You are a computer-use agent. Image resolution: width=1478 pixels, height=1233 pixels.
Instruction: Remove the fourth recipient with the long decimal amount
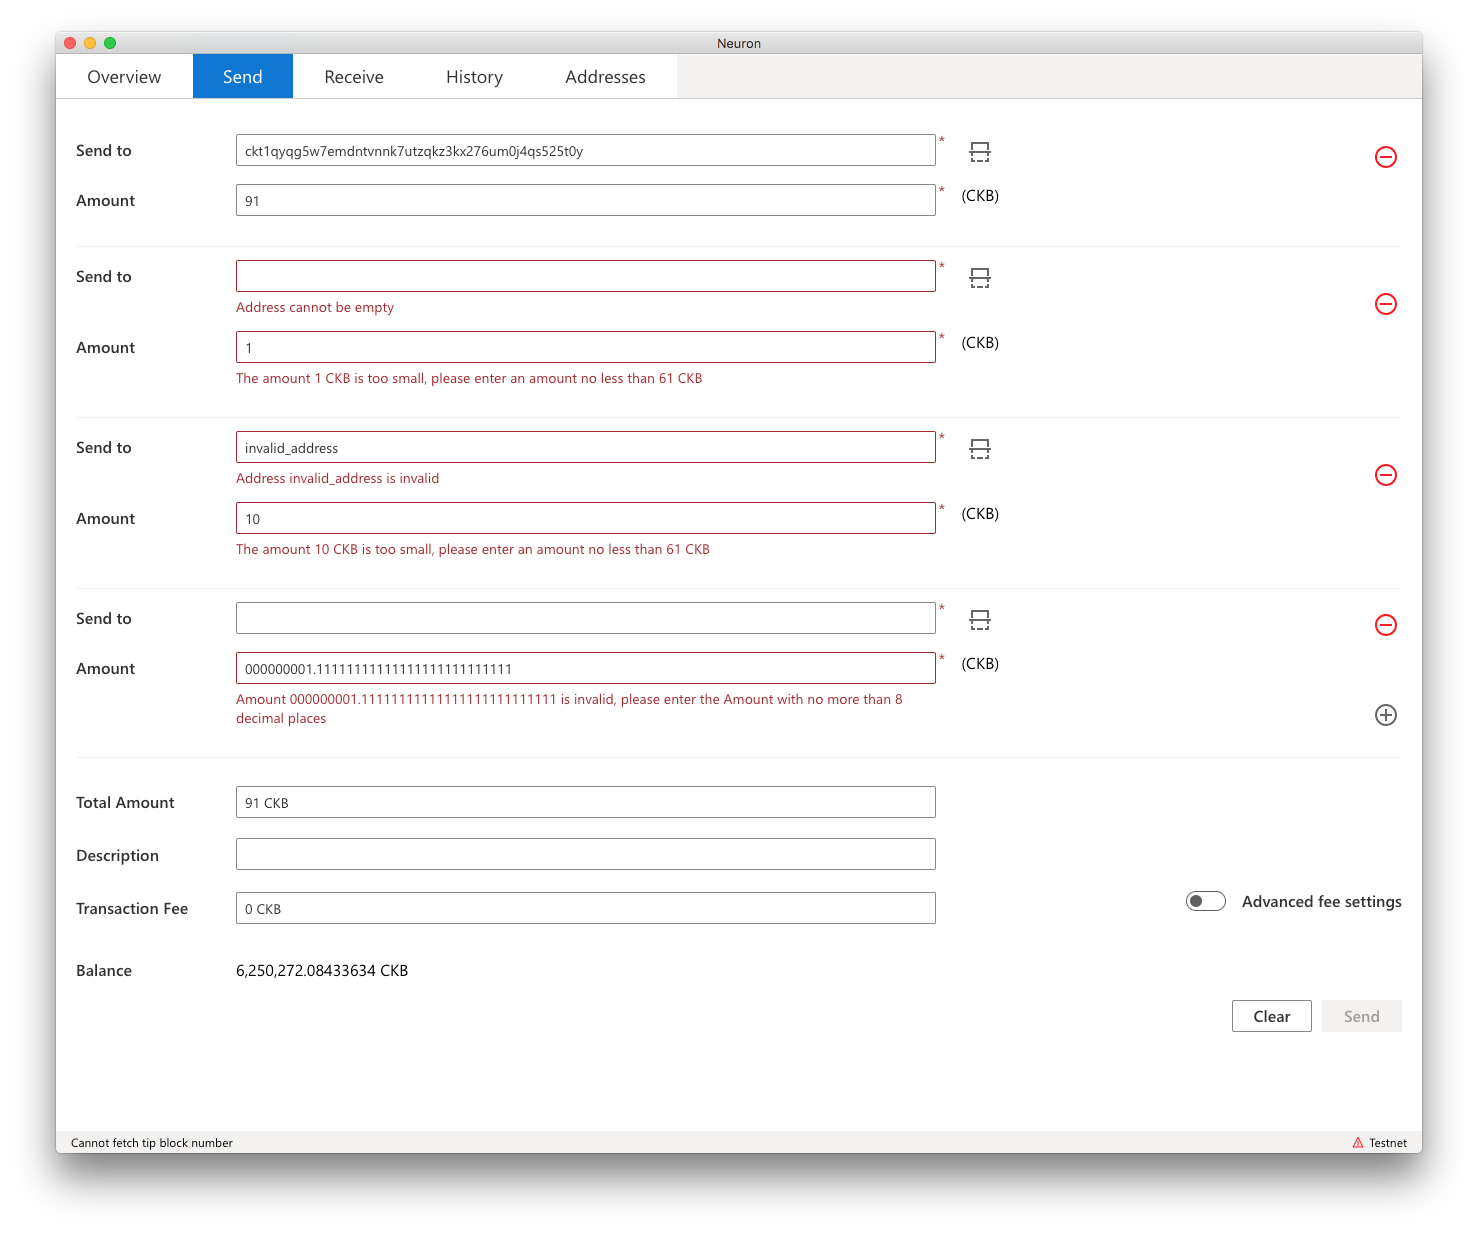pos(1386,625)
